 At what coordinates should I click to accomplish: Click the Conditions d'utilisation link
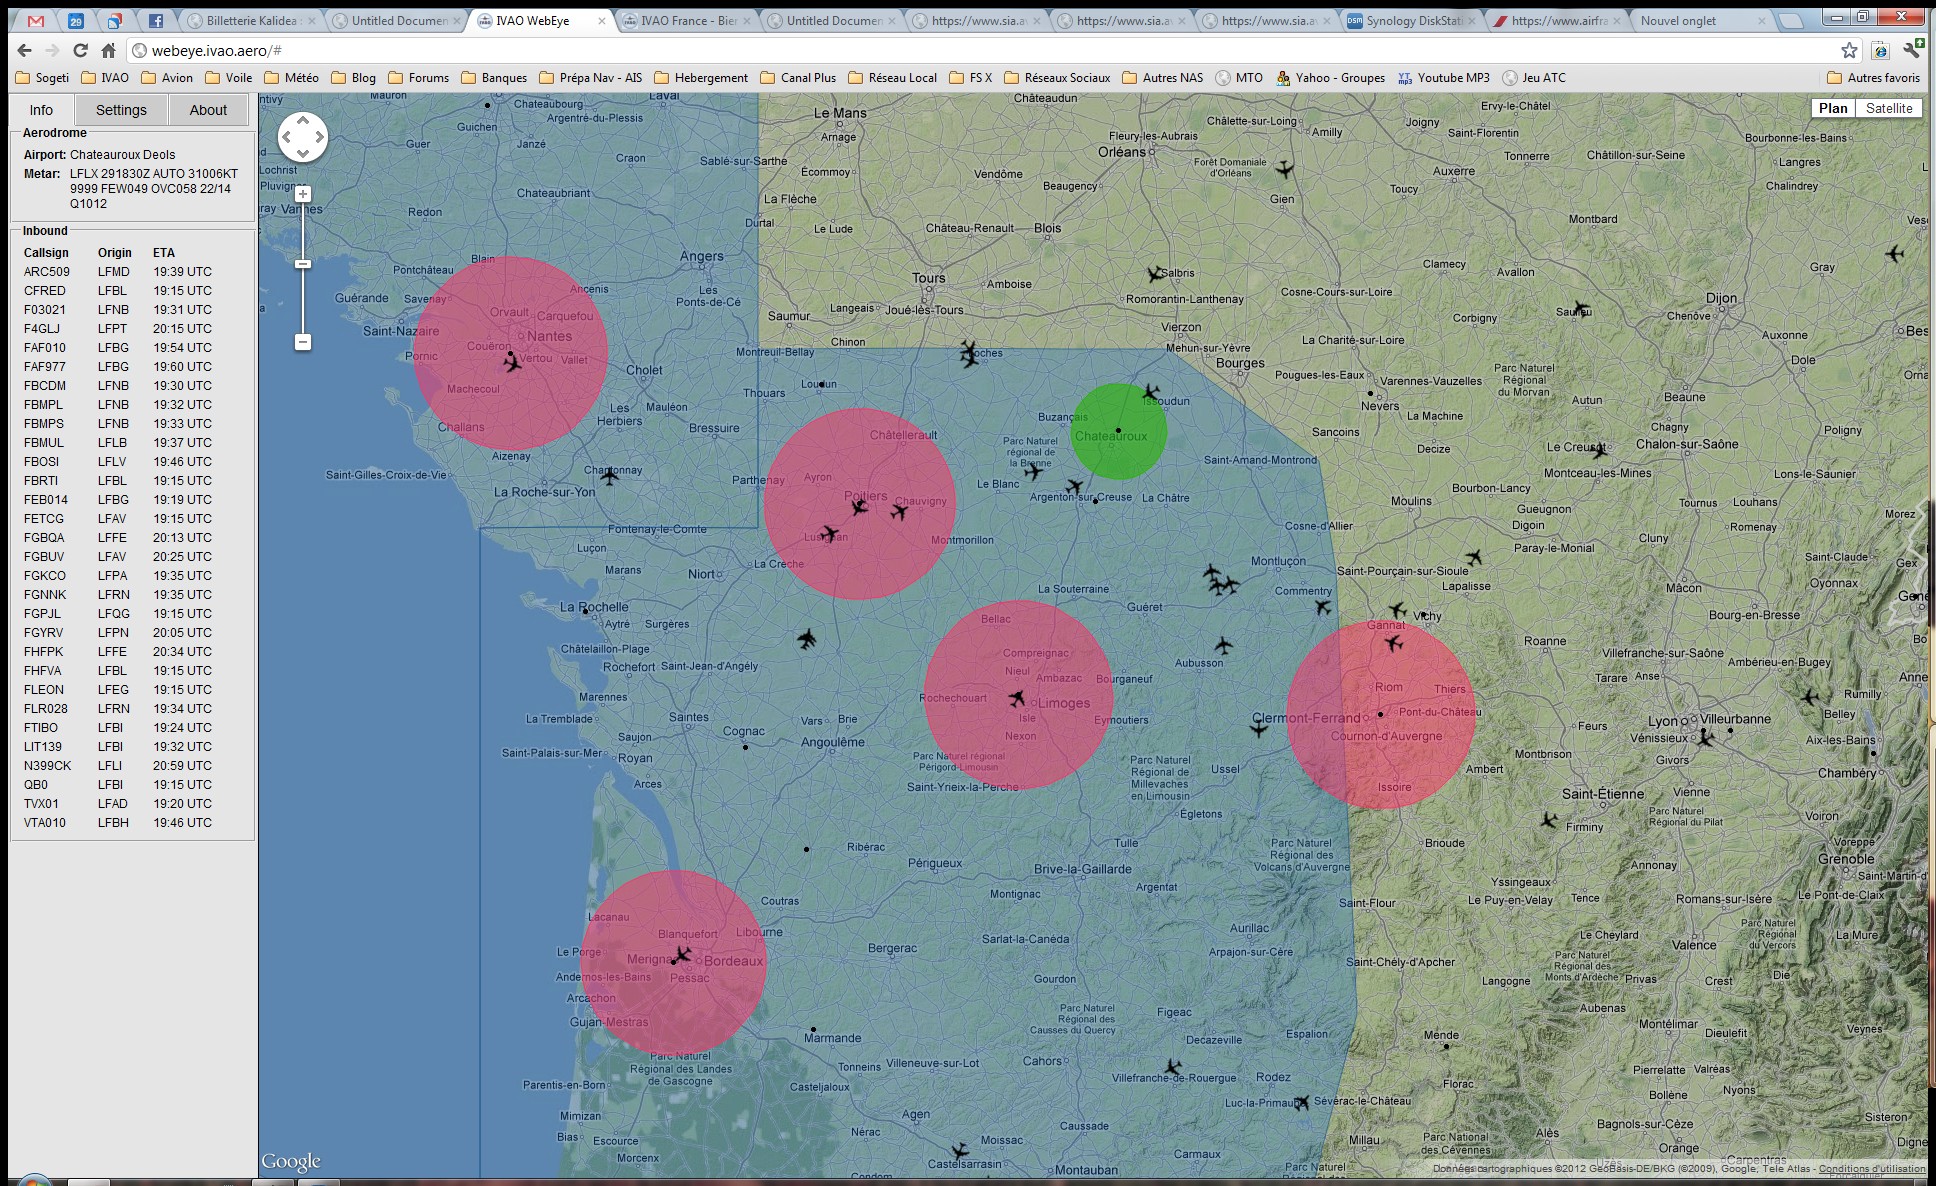click(1871, 1168)
